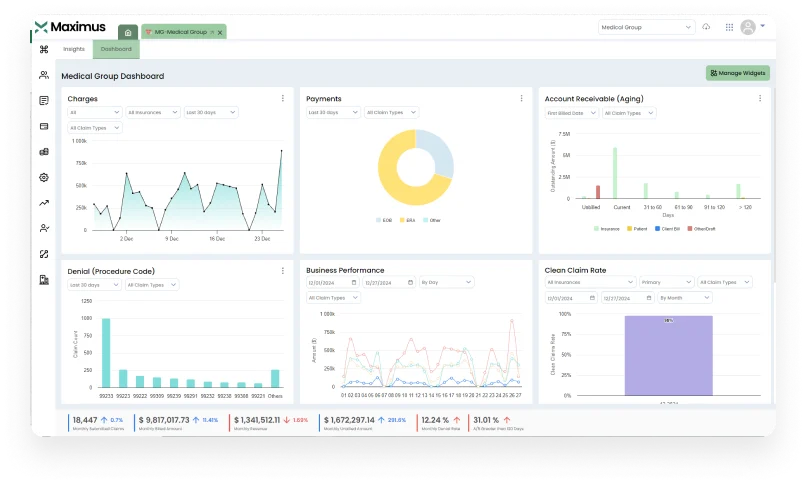806x484 pixels.
Task: Close the MG-Medical Group tab
Action: pos(220,33)
